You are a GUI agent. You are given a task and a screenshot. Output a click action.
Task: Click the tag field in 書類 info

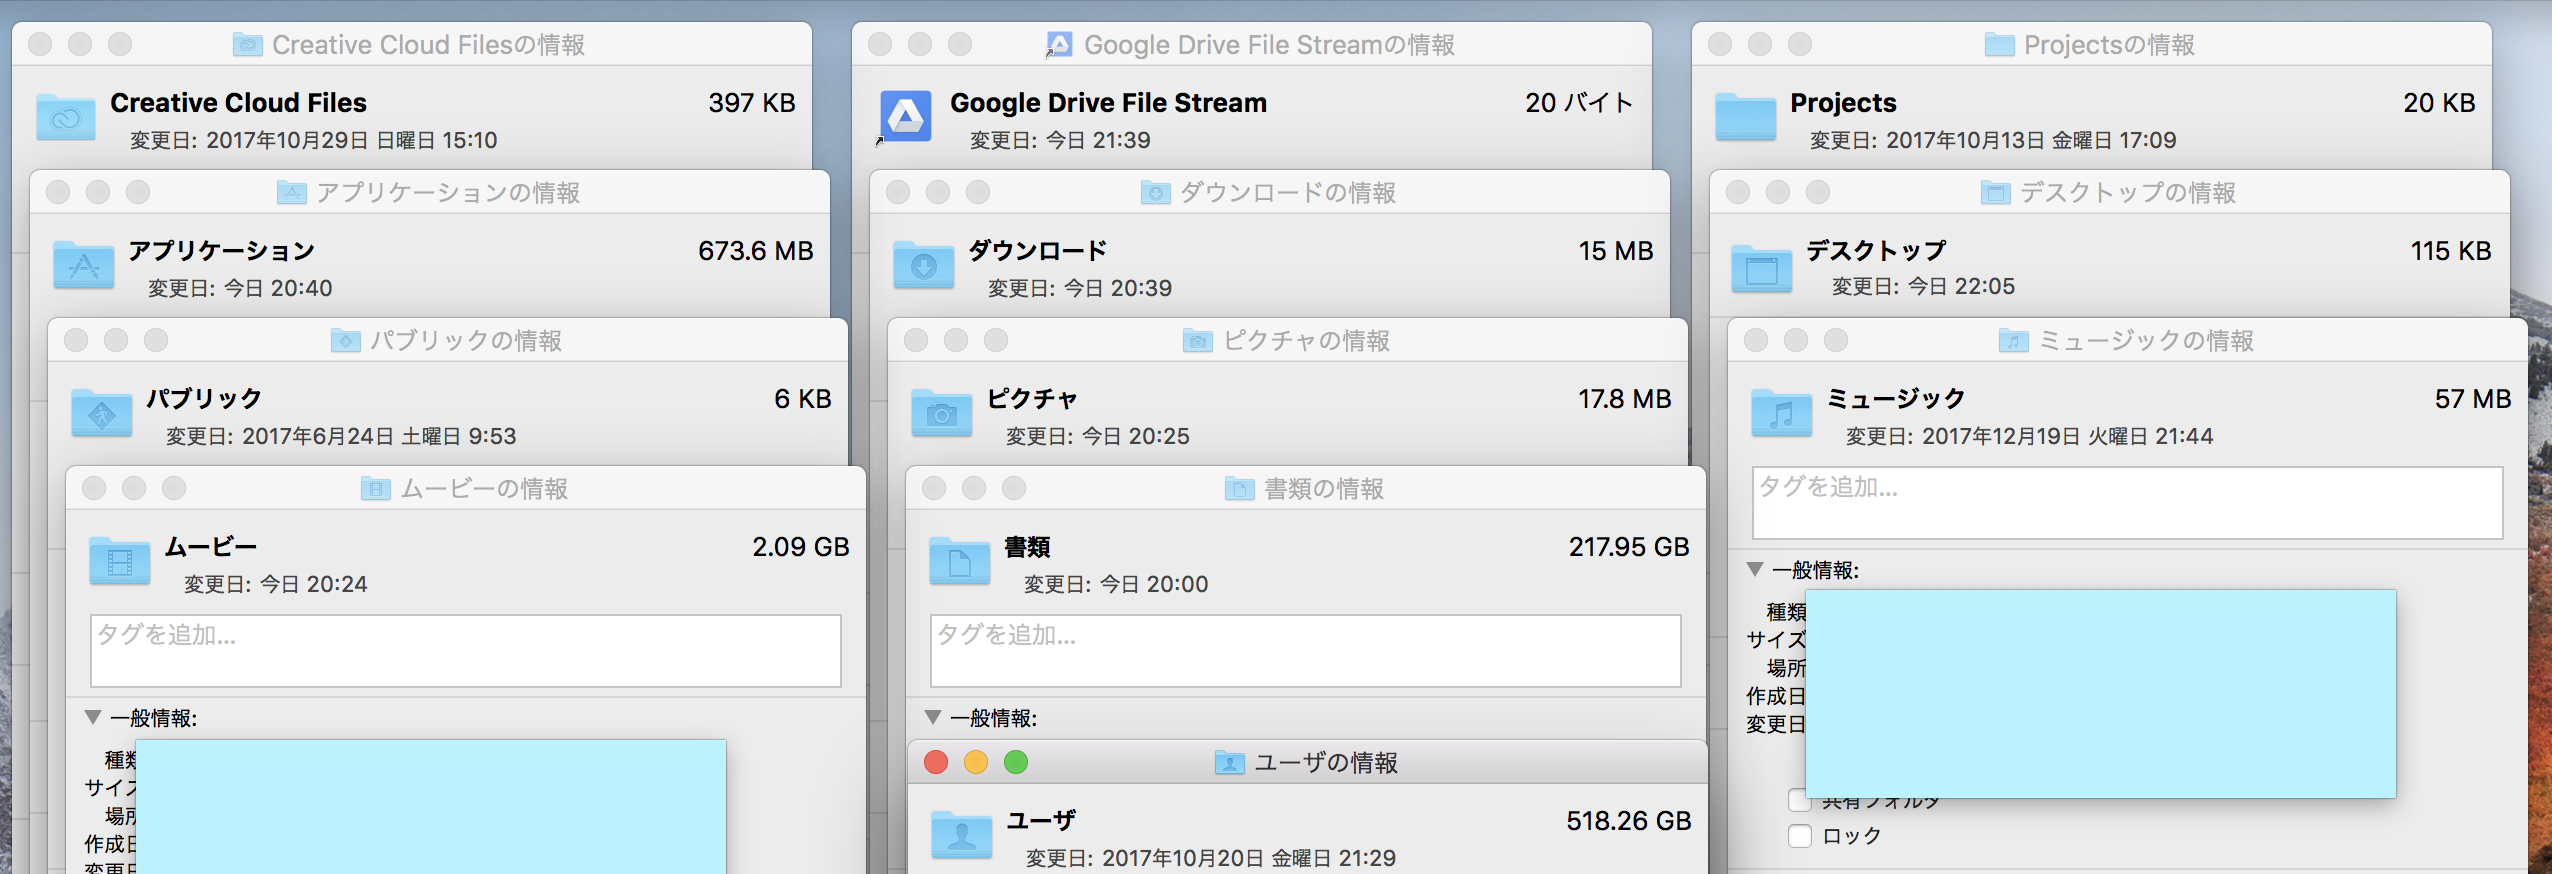click(1305, 651)
